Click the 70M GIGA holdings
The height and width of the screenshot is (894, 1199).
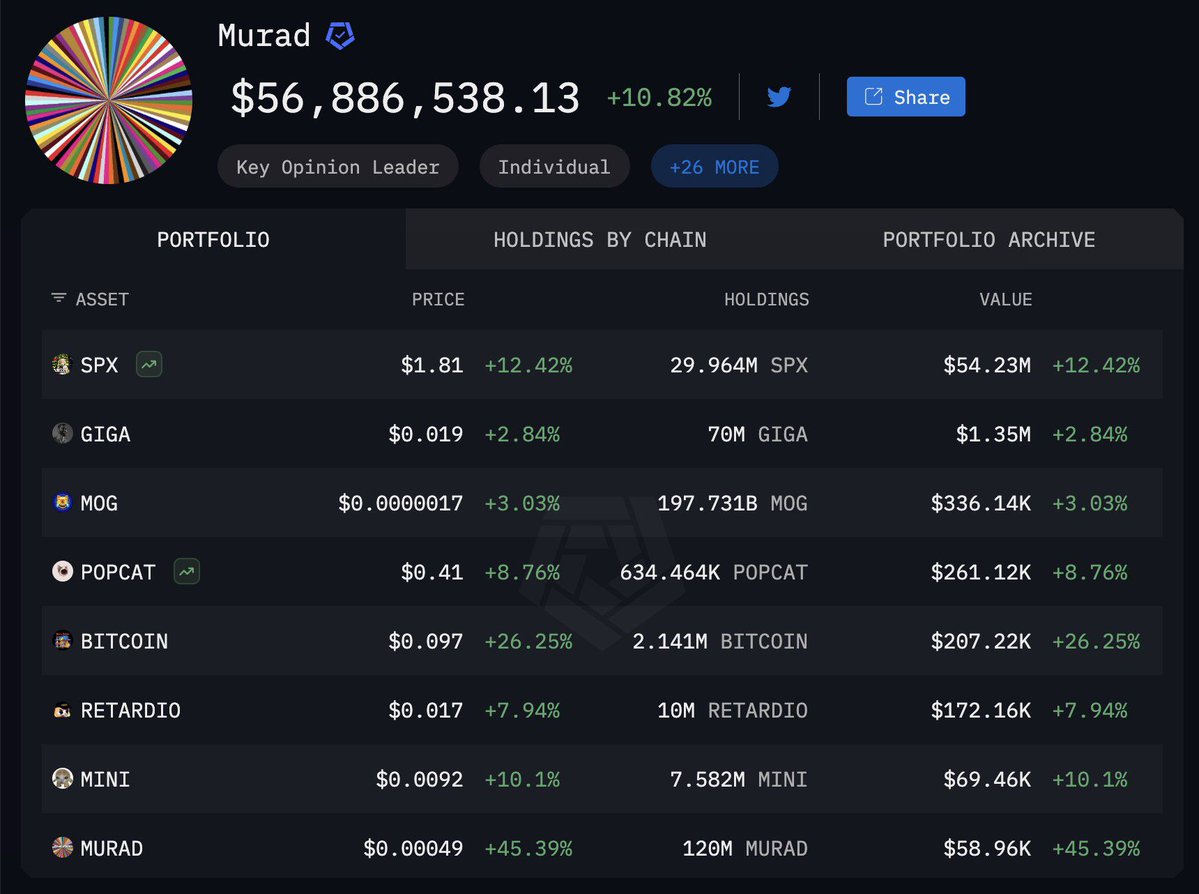(x=758, y=434)
